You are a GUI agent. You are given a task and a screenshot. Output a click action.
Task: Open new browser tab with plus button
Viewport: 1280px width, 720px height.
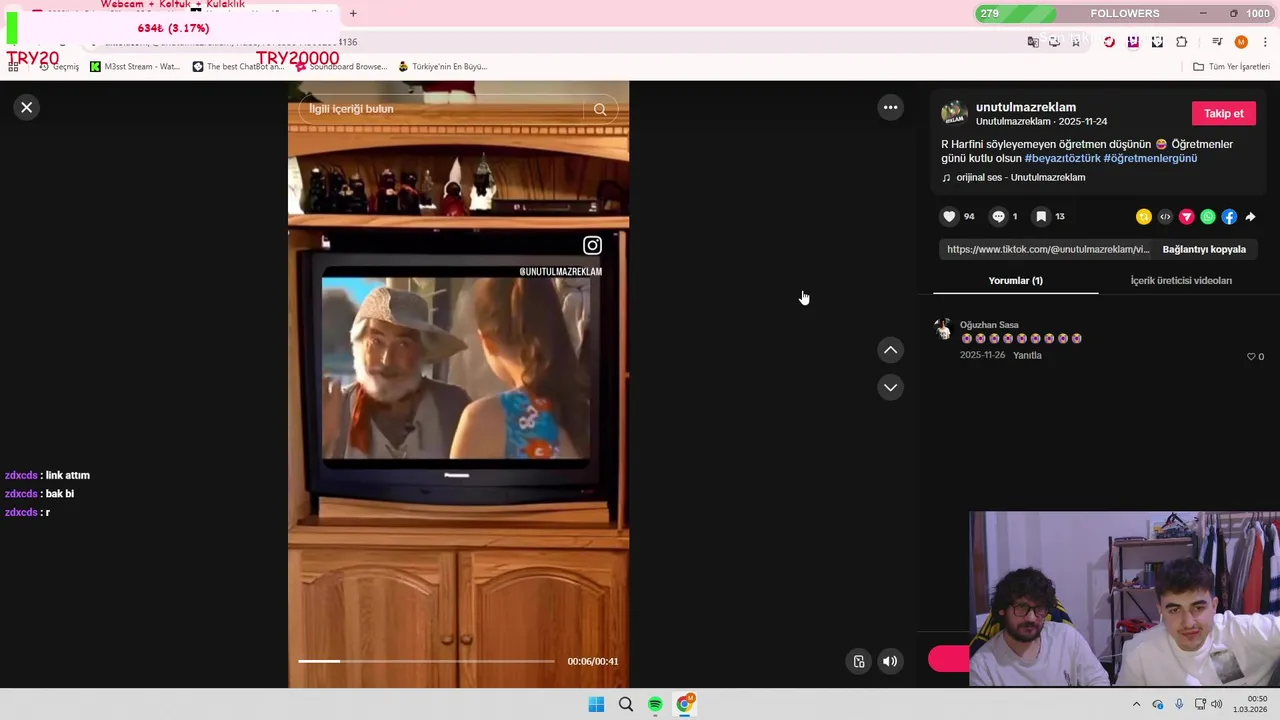click(x=353, y=13)
